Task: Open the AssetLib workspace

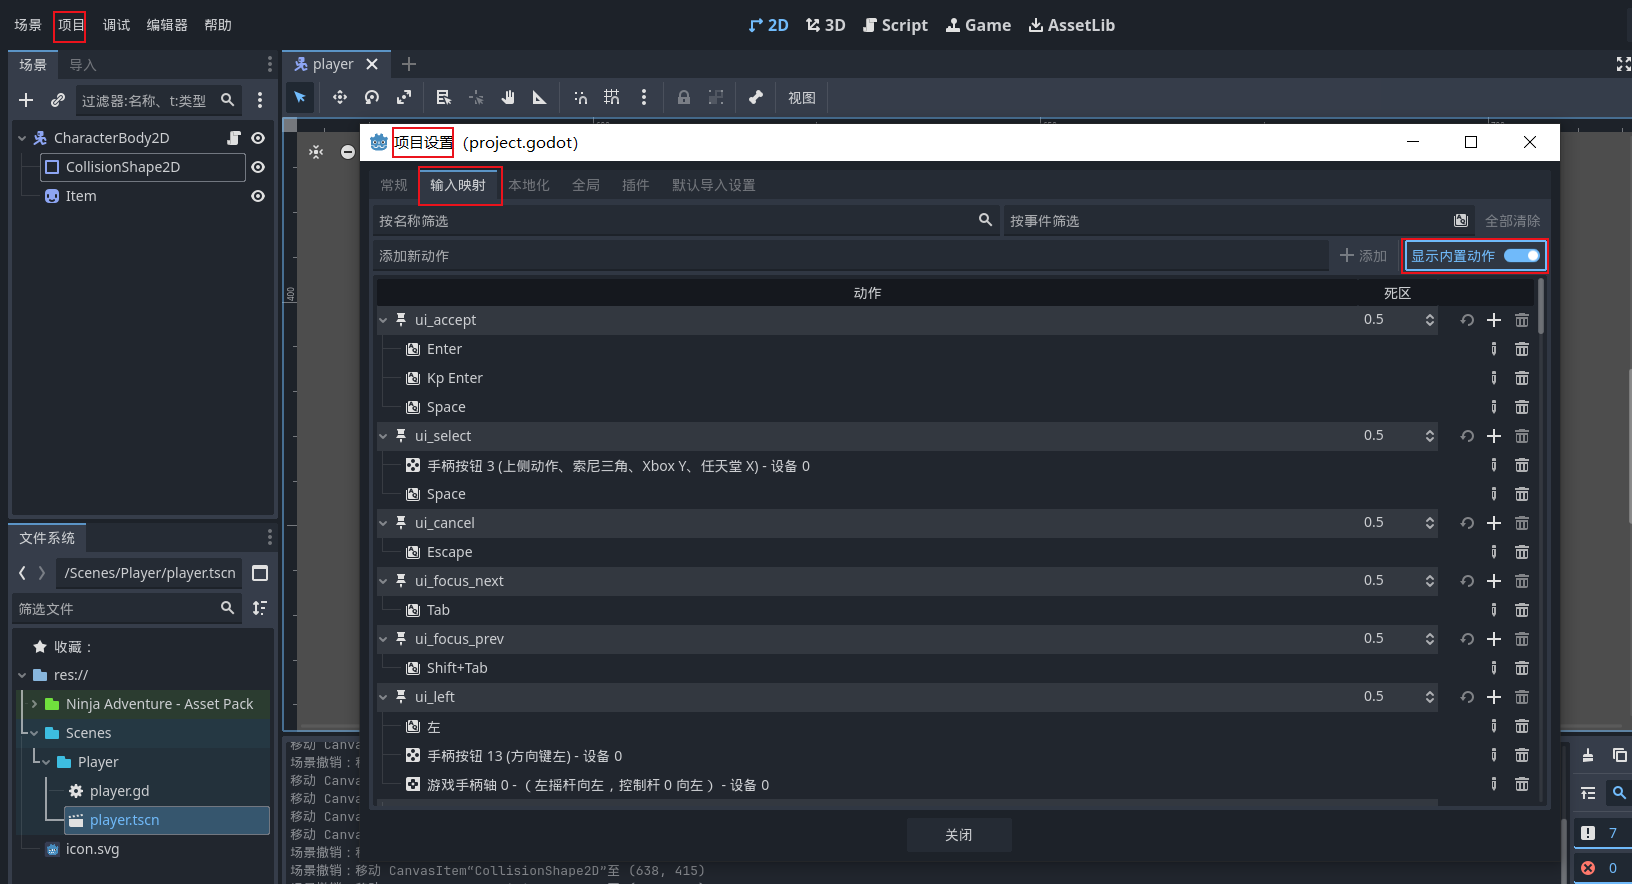Action: click(x=1071, y=25)
